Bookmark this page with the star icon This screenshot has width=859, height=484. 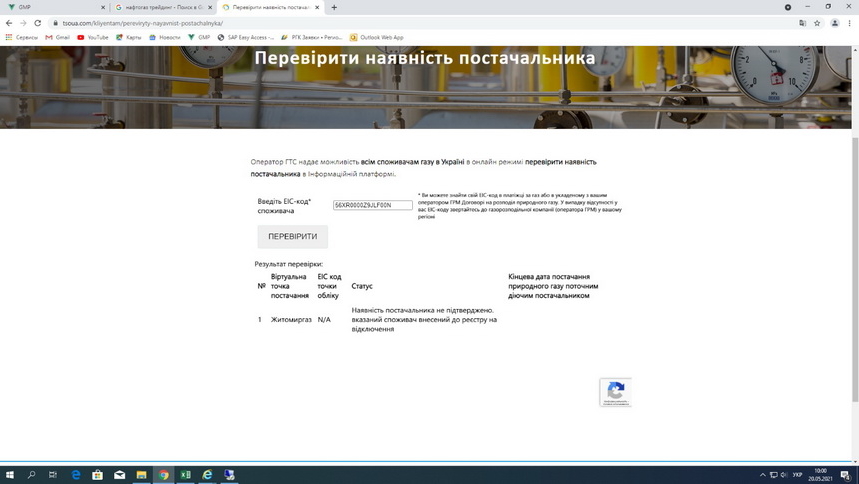pos(818,23)
